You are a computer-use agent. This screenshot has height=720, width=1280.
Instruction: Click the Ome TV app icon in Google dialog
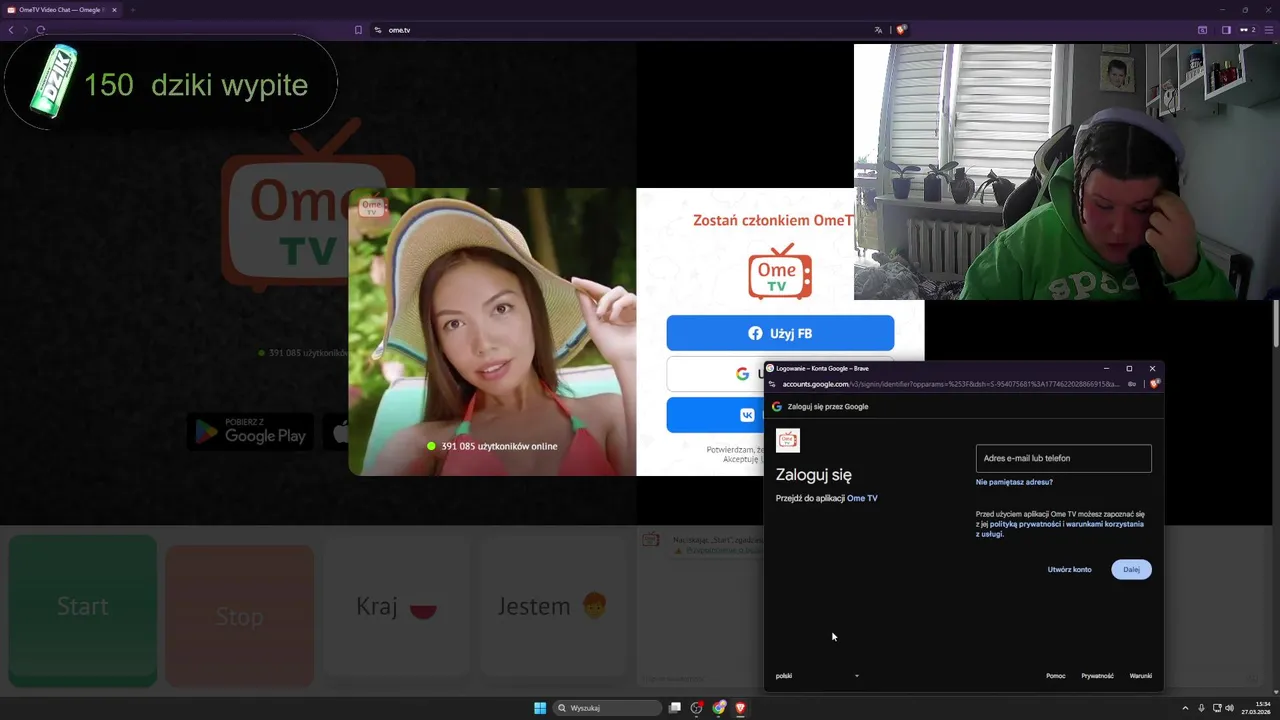coord(788,440)
